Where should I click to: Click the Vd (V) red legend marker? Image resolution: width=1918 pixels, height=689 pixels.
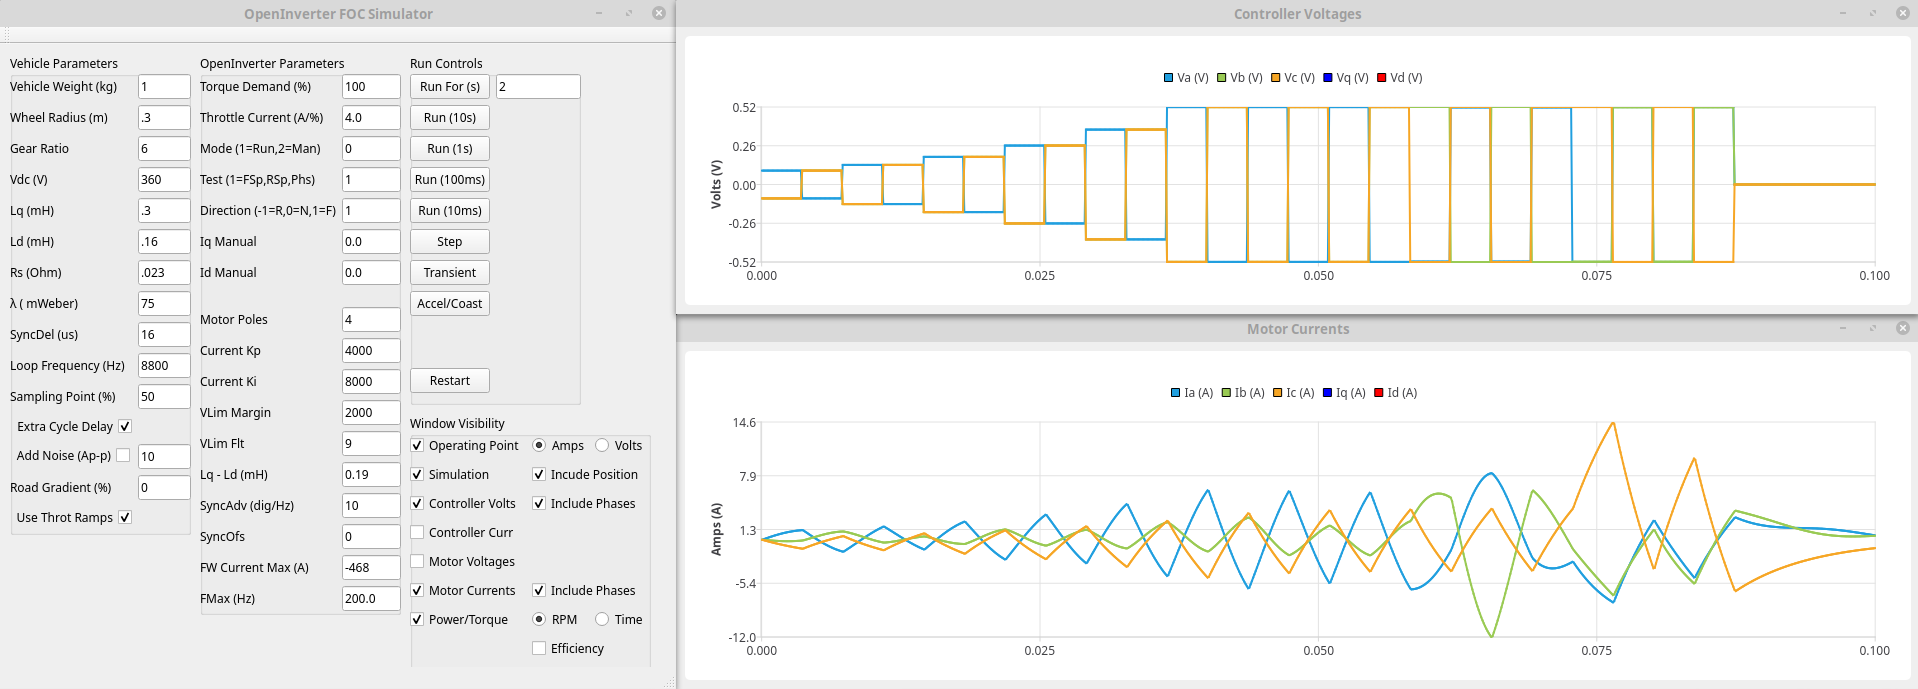click(x=1382, y=78)
